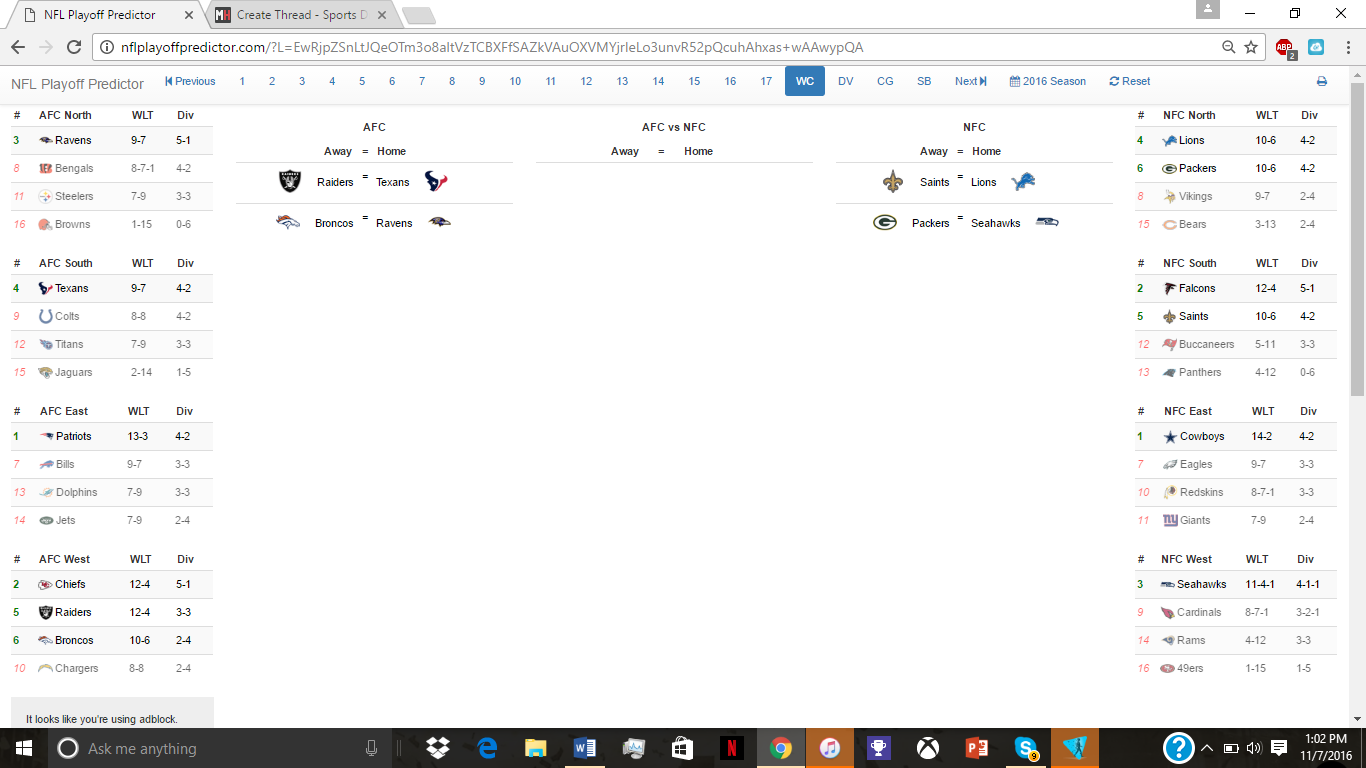Click the Reset link

(1130, 81)
